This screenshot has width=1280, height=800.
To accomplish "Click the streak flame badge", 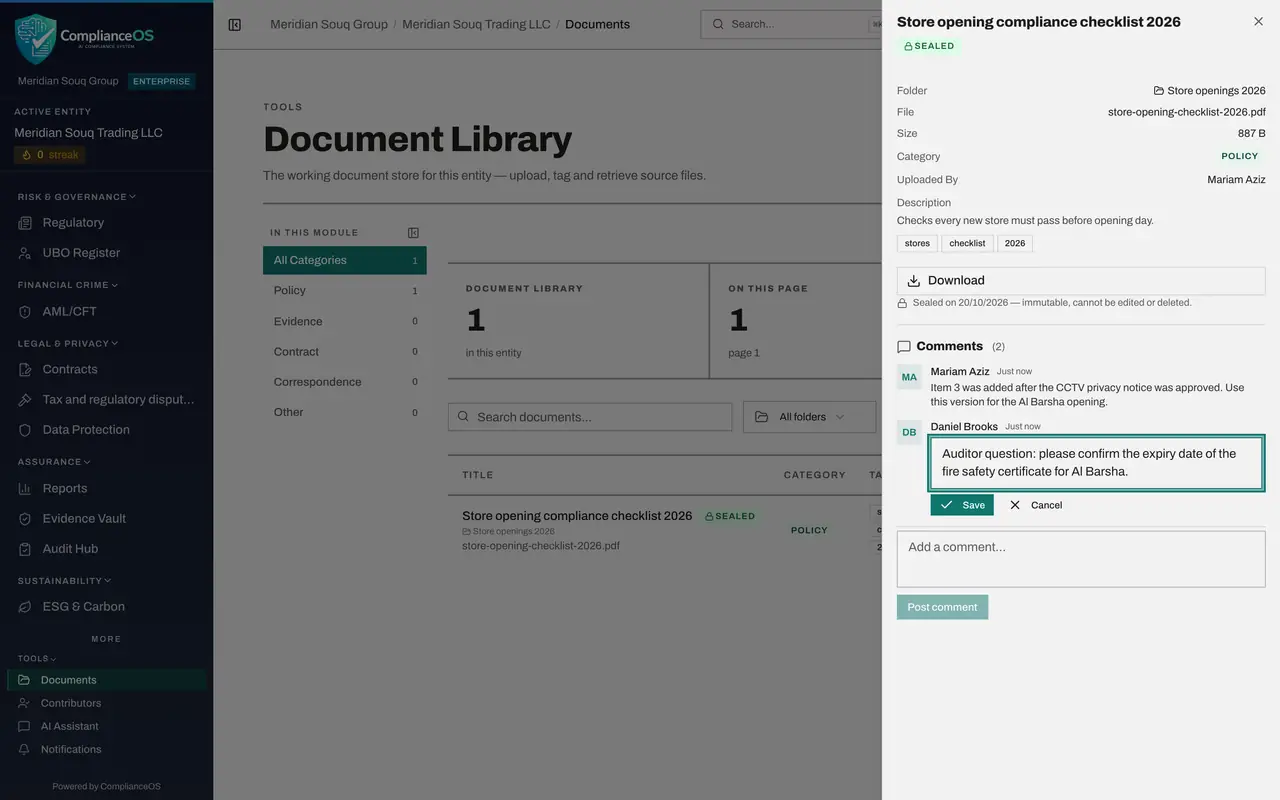I will [50, 155].
